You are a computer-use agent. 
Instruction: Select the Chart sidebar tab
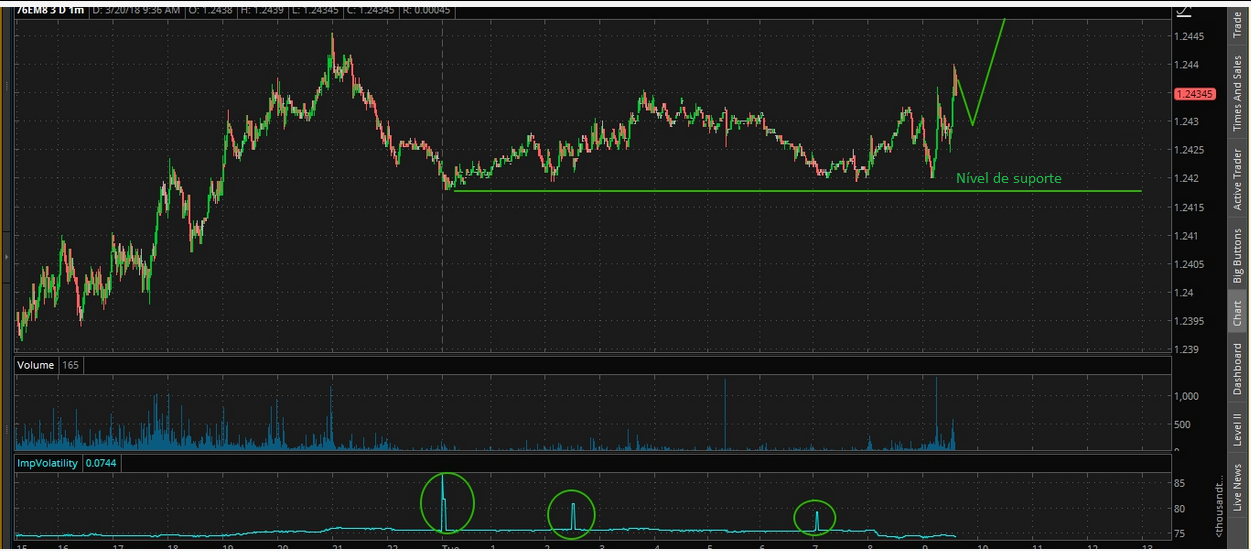[1237, 313]
